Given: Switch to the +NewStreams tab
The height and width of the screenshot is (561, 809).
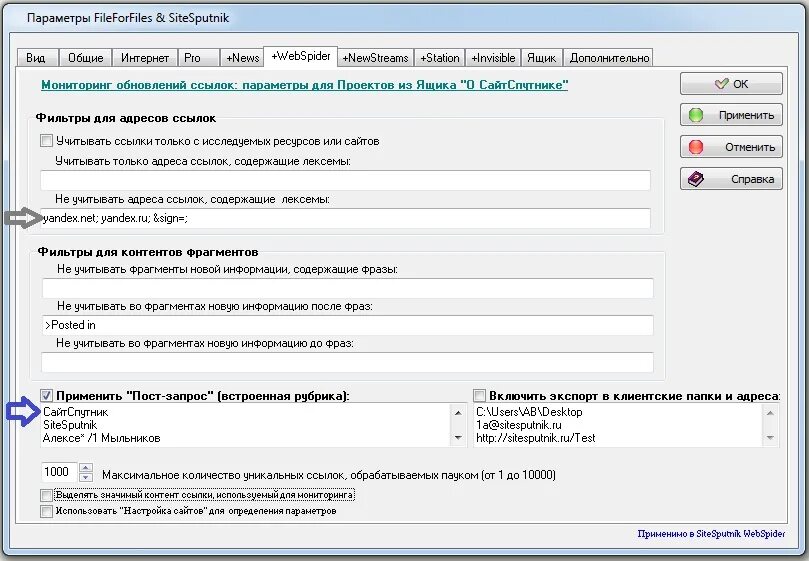Looking at the screenshot, I should 376,58.
